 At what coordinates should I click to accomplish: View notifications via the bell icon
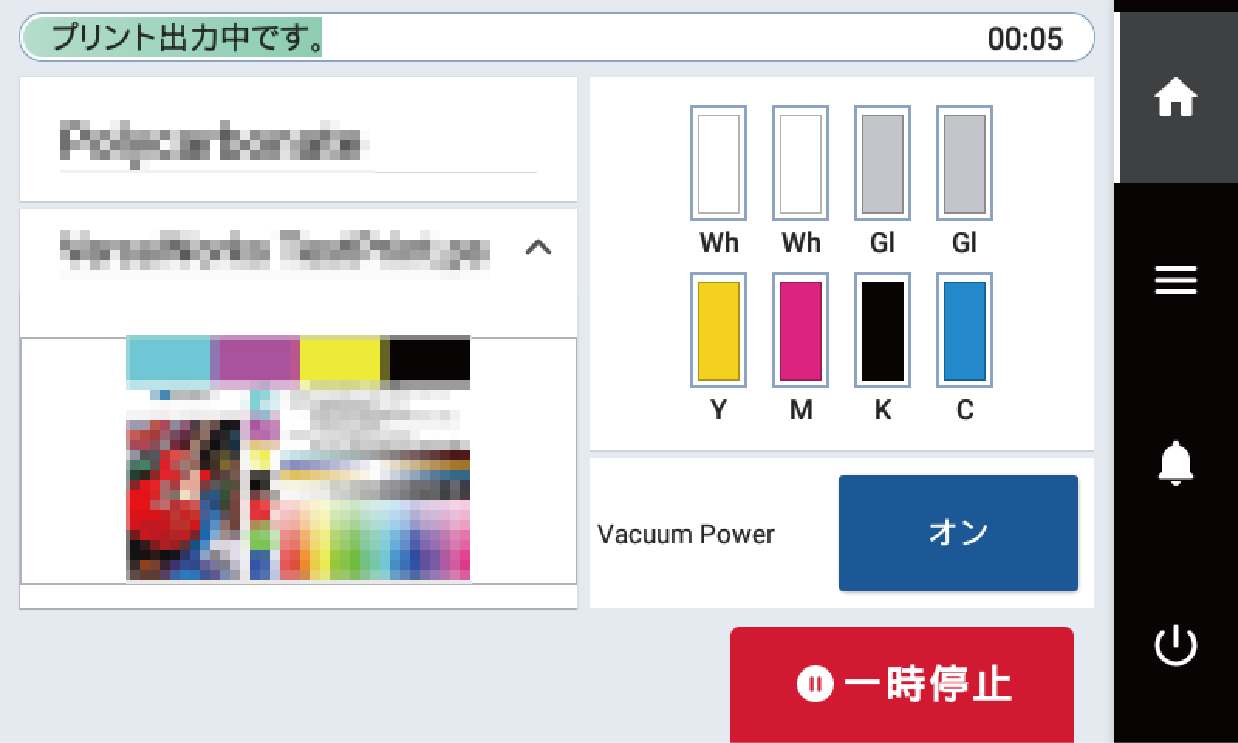coord(1176,463)
